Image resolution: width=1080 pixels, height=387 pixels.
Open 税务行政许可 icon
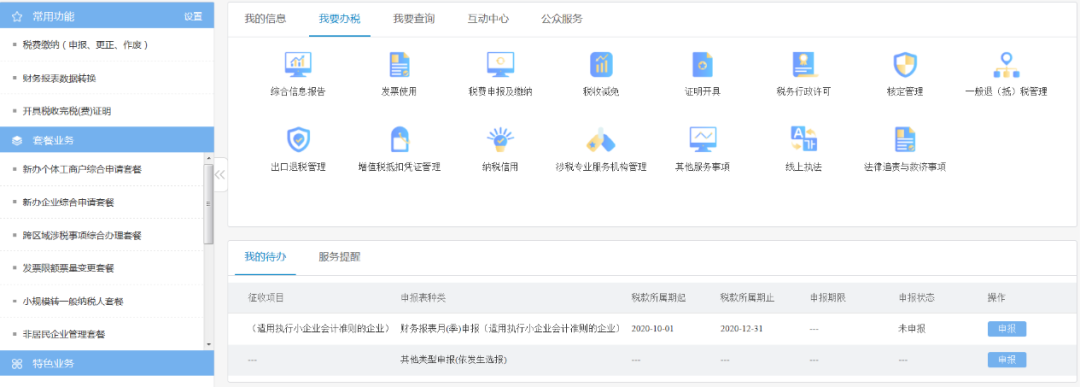pyautogui.click(x=803, y=65)
